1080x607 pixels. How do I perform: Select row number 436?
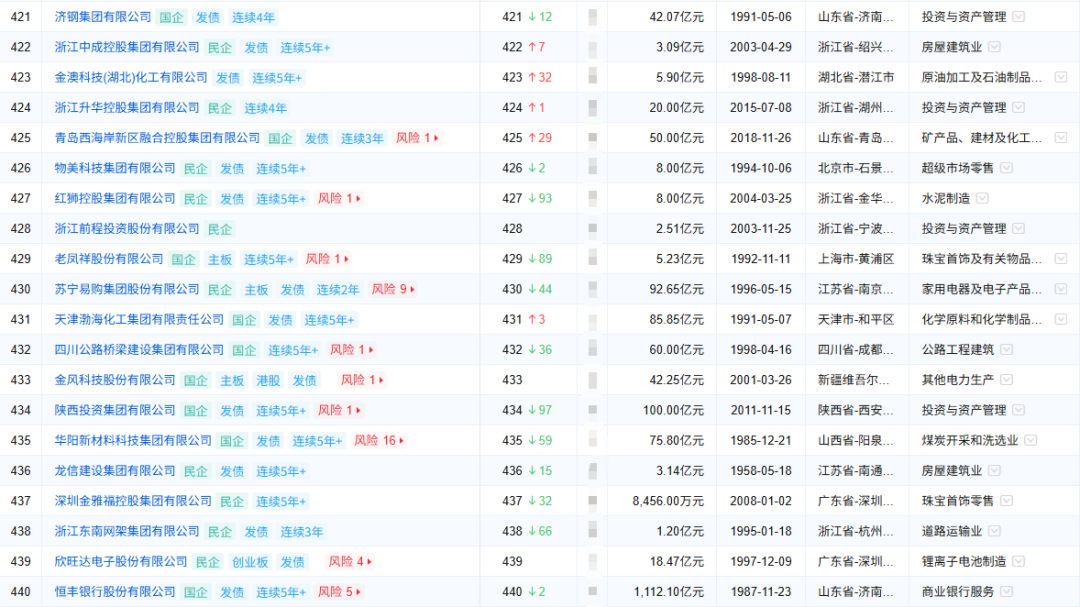tap(21, 471)
